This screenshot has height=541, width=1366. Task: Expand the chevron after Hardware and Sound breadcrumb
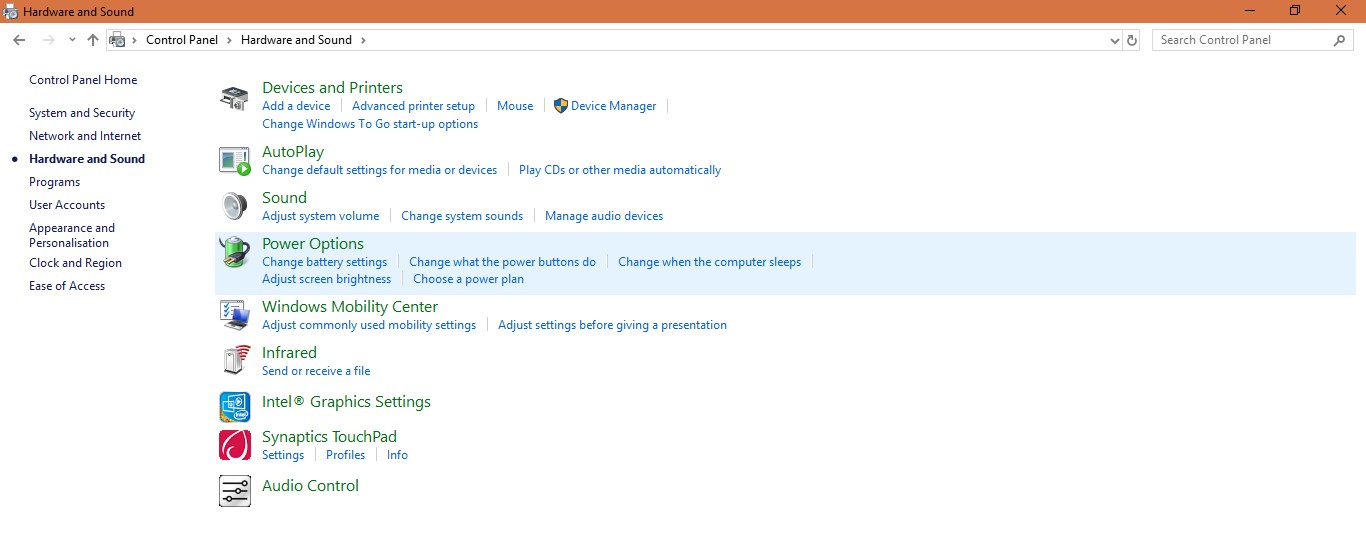coord(363,40)
